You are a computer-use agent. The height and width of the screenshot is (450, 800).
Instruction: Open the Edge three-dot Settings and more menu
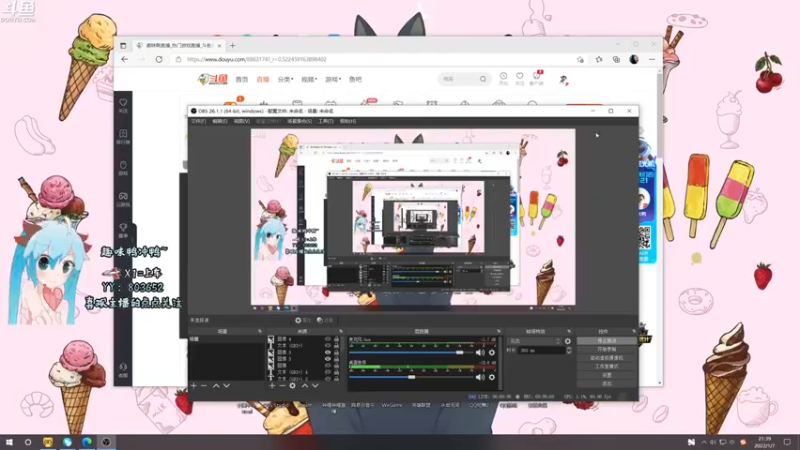click(x=652, y=59)
